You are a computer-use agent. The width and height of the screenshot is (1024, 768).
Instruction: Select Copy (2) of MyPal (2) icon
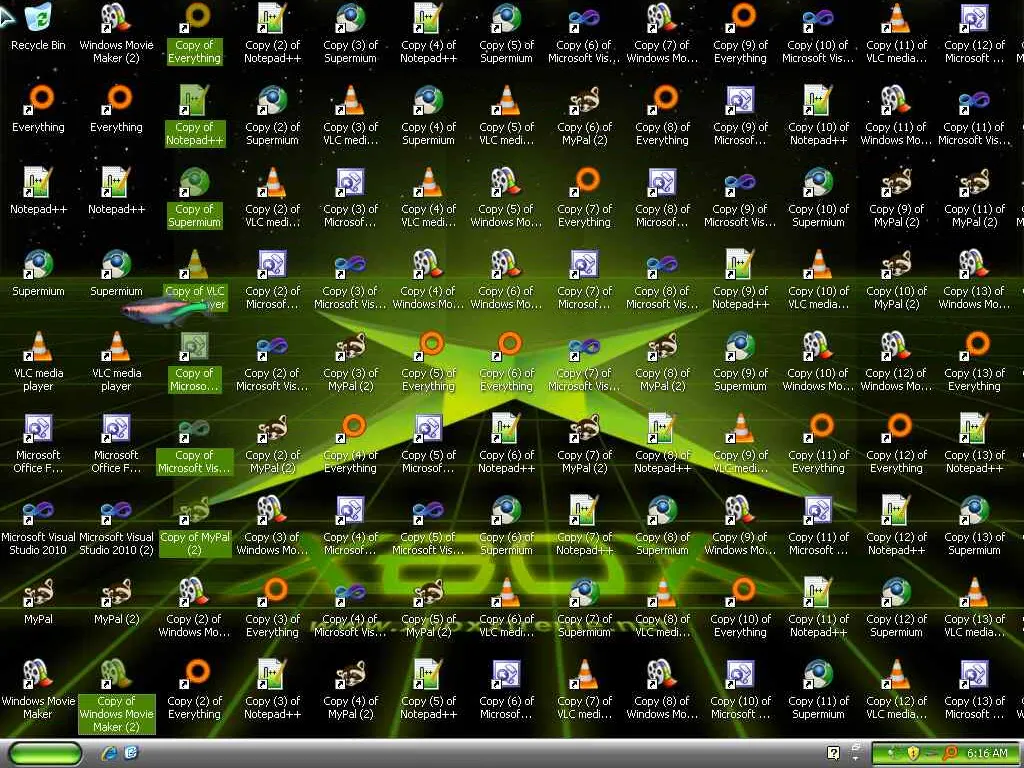tap(272, 443)
